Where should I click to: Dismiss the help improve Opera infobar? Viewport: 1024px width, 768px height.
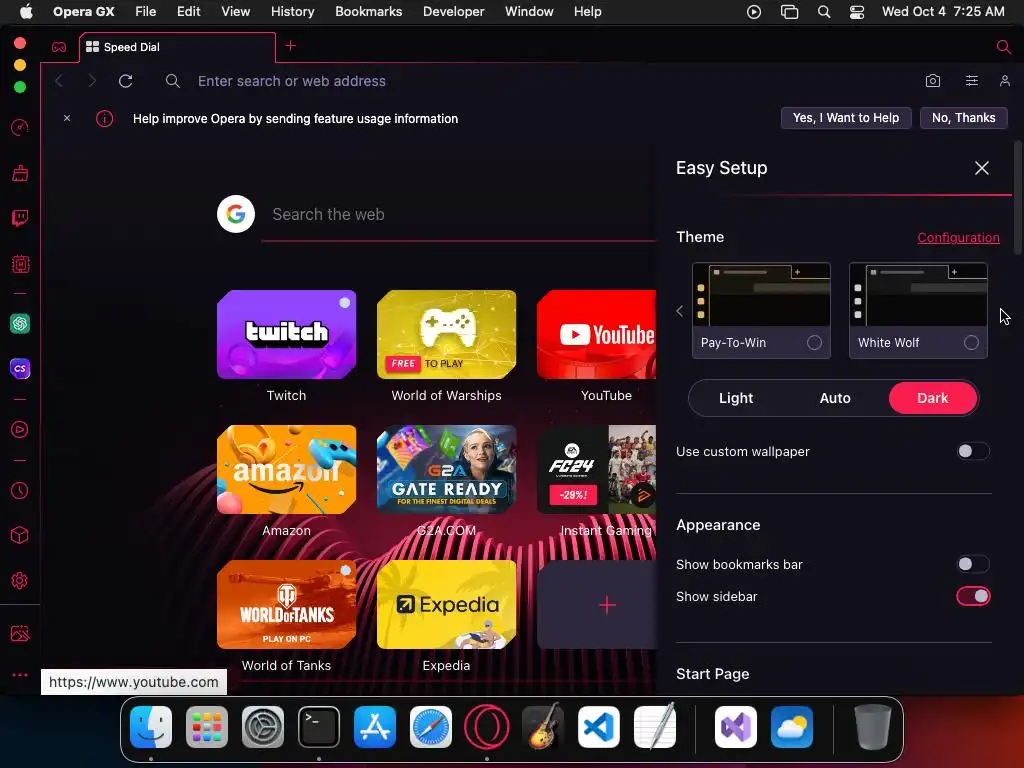coord(67,118)
